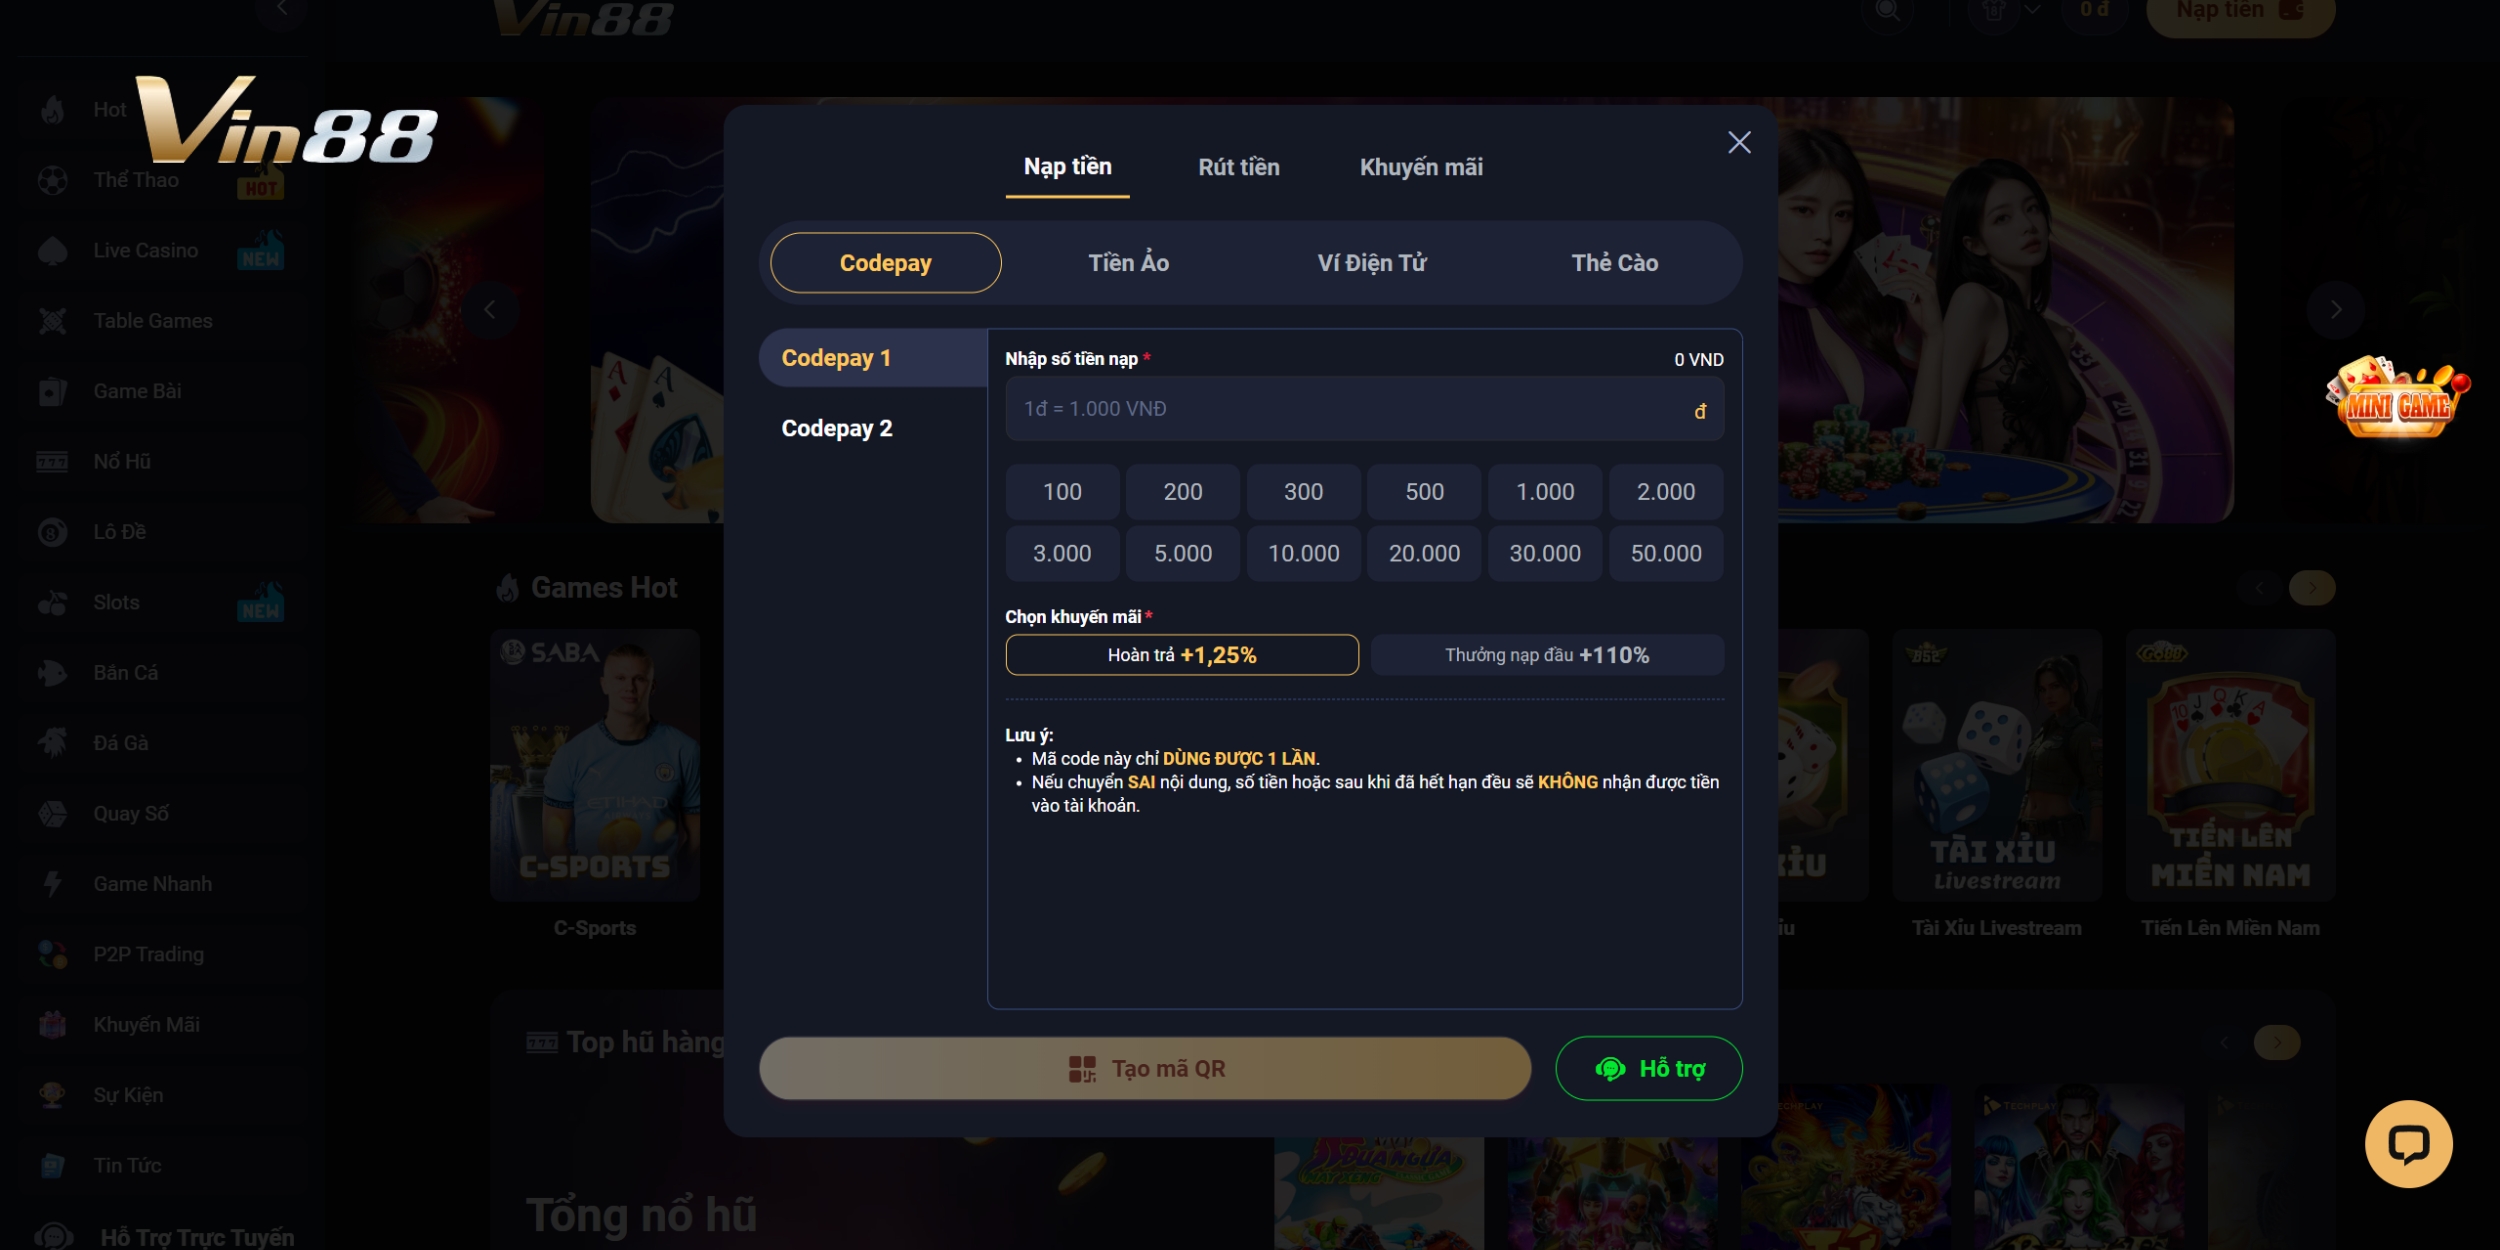The image size is (2500, 1250).
Task: Open Đá Gà in the sidebar
Action: (160, 743)
